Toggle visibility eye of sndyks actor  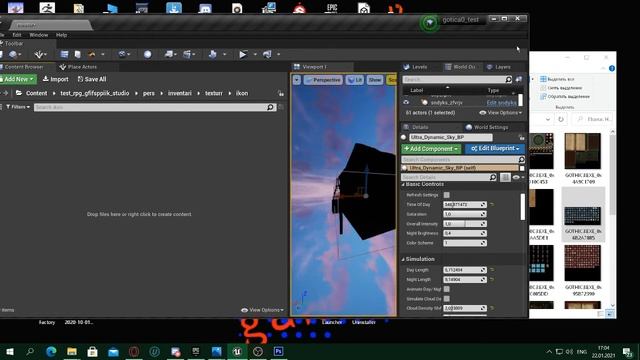[x=406, y=102]
